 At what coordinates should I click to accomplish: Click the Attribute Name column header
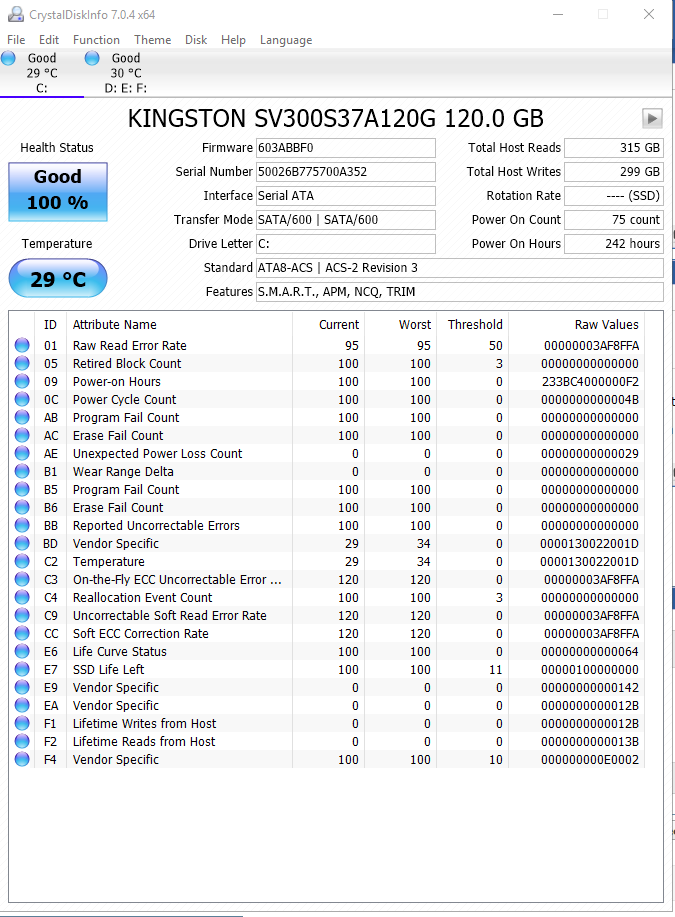pyautogui.click(x=179, y=325)
